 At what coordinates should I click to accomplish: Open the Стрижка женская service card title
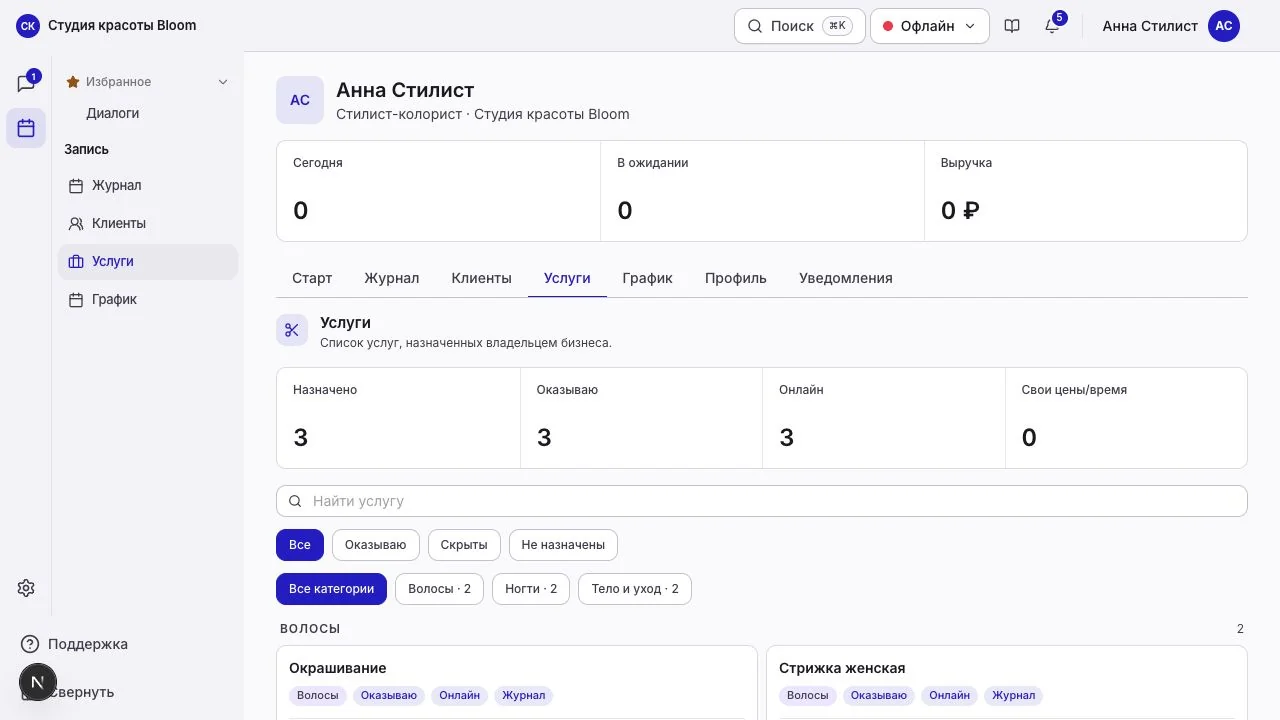click(x=842, y=668)
